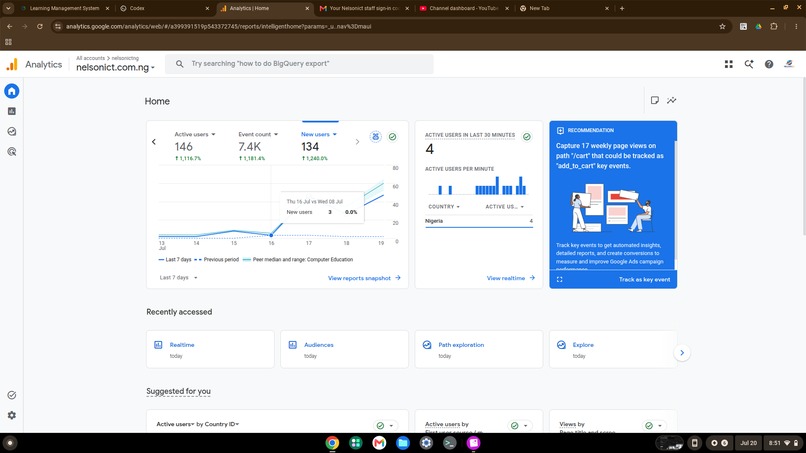This screenshot has width=806, height=453.
Task: Click View reports snapshot link
Action: [x=364, y=278]
